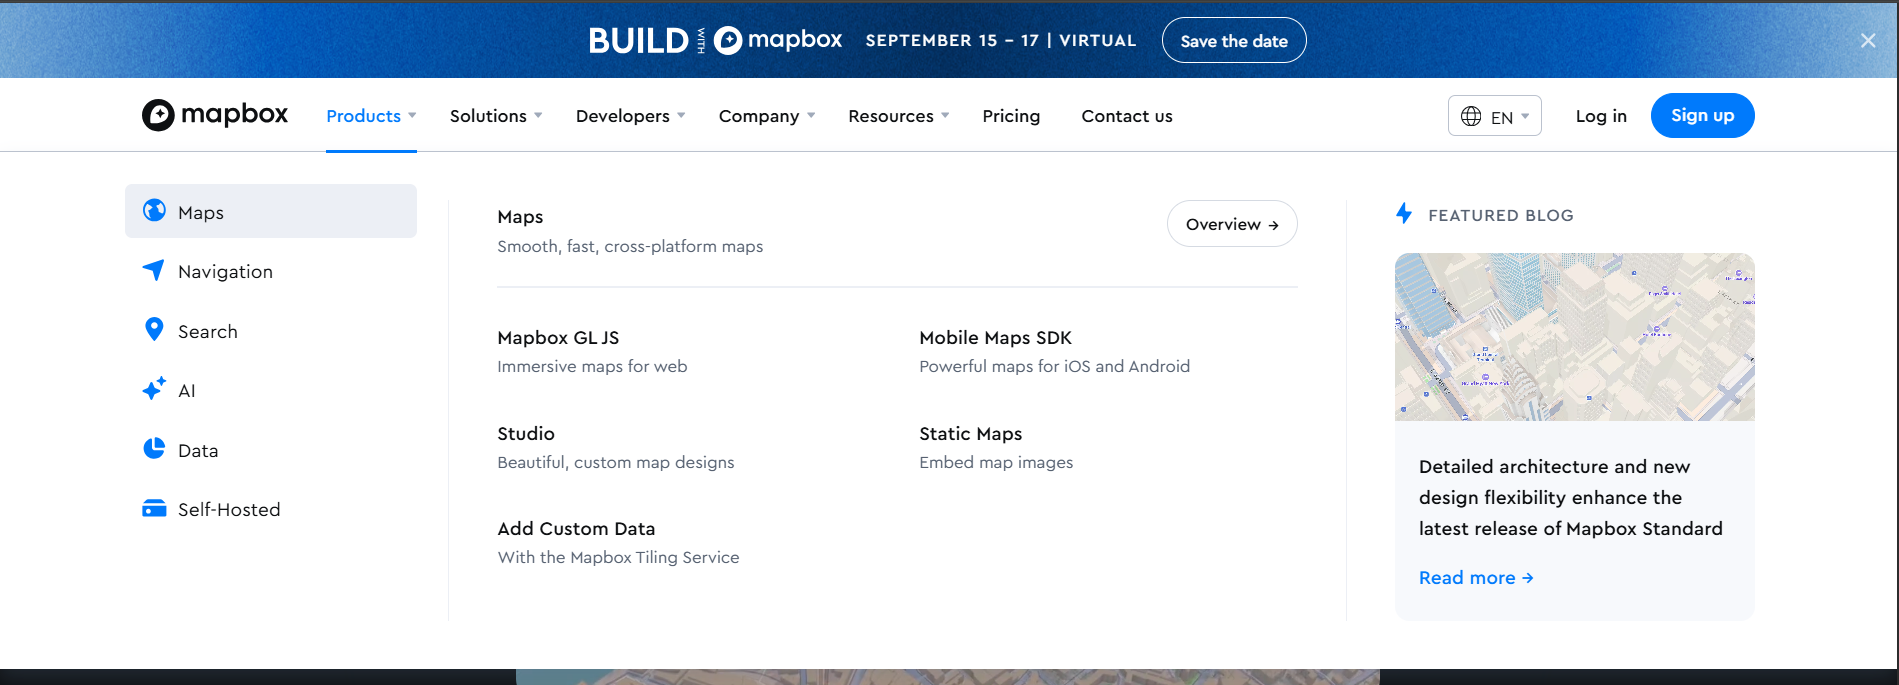
Task: Select the Navigation category label
Action: point(225,272)
